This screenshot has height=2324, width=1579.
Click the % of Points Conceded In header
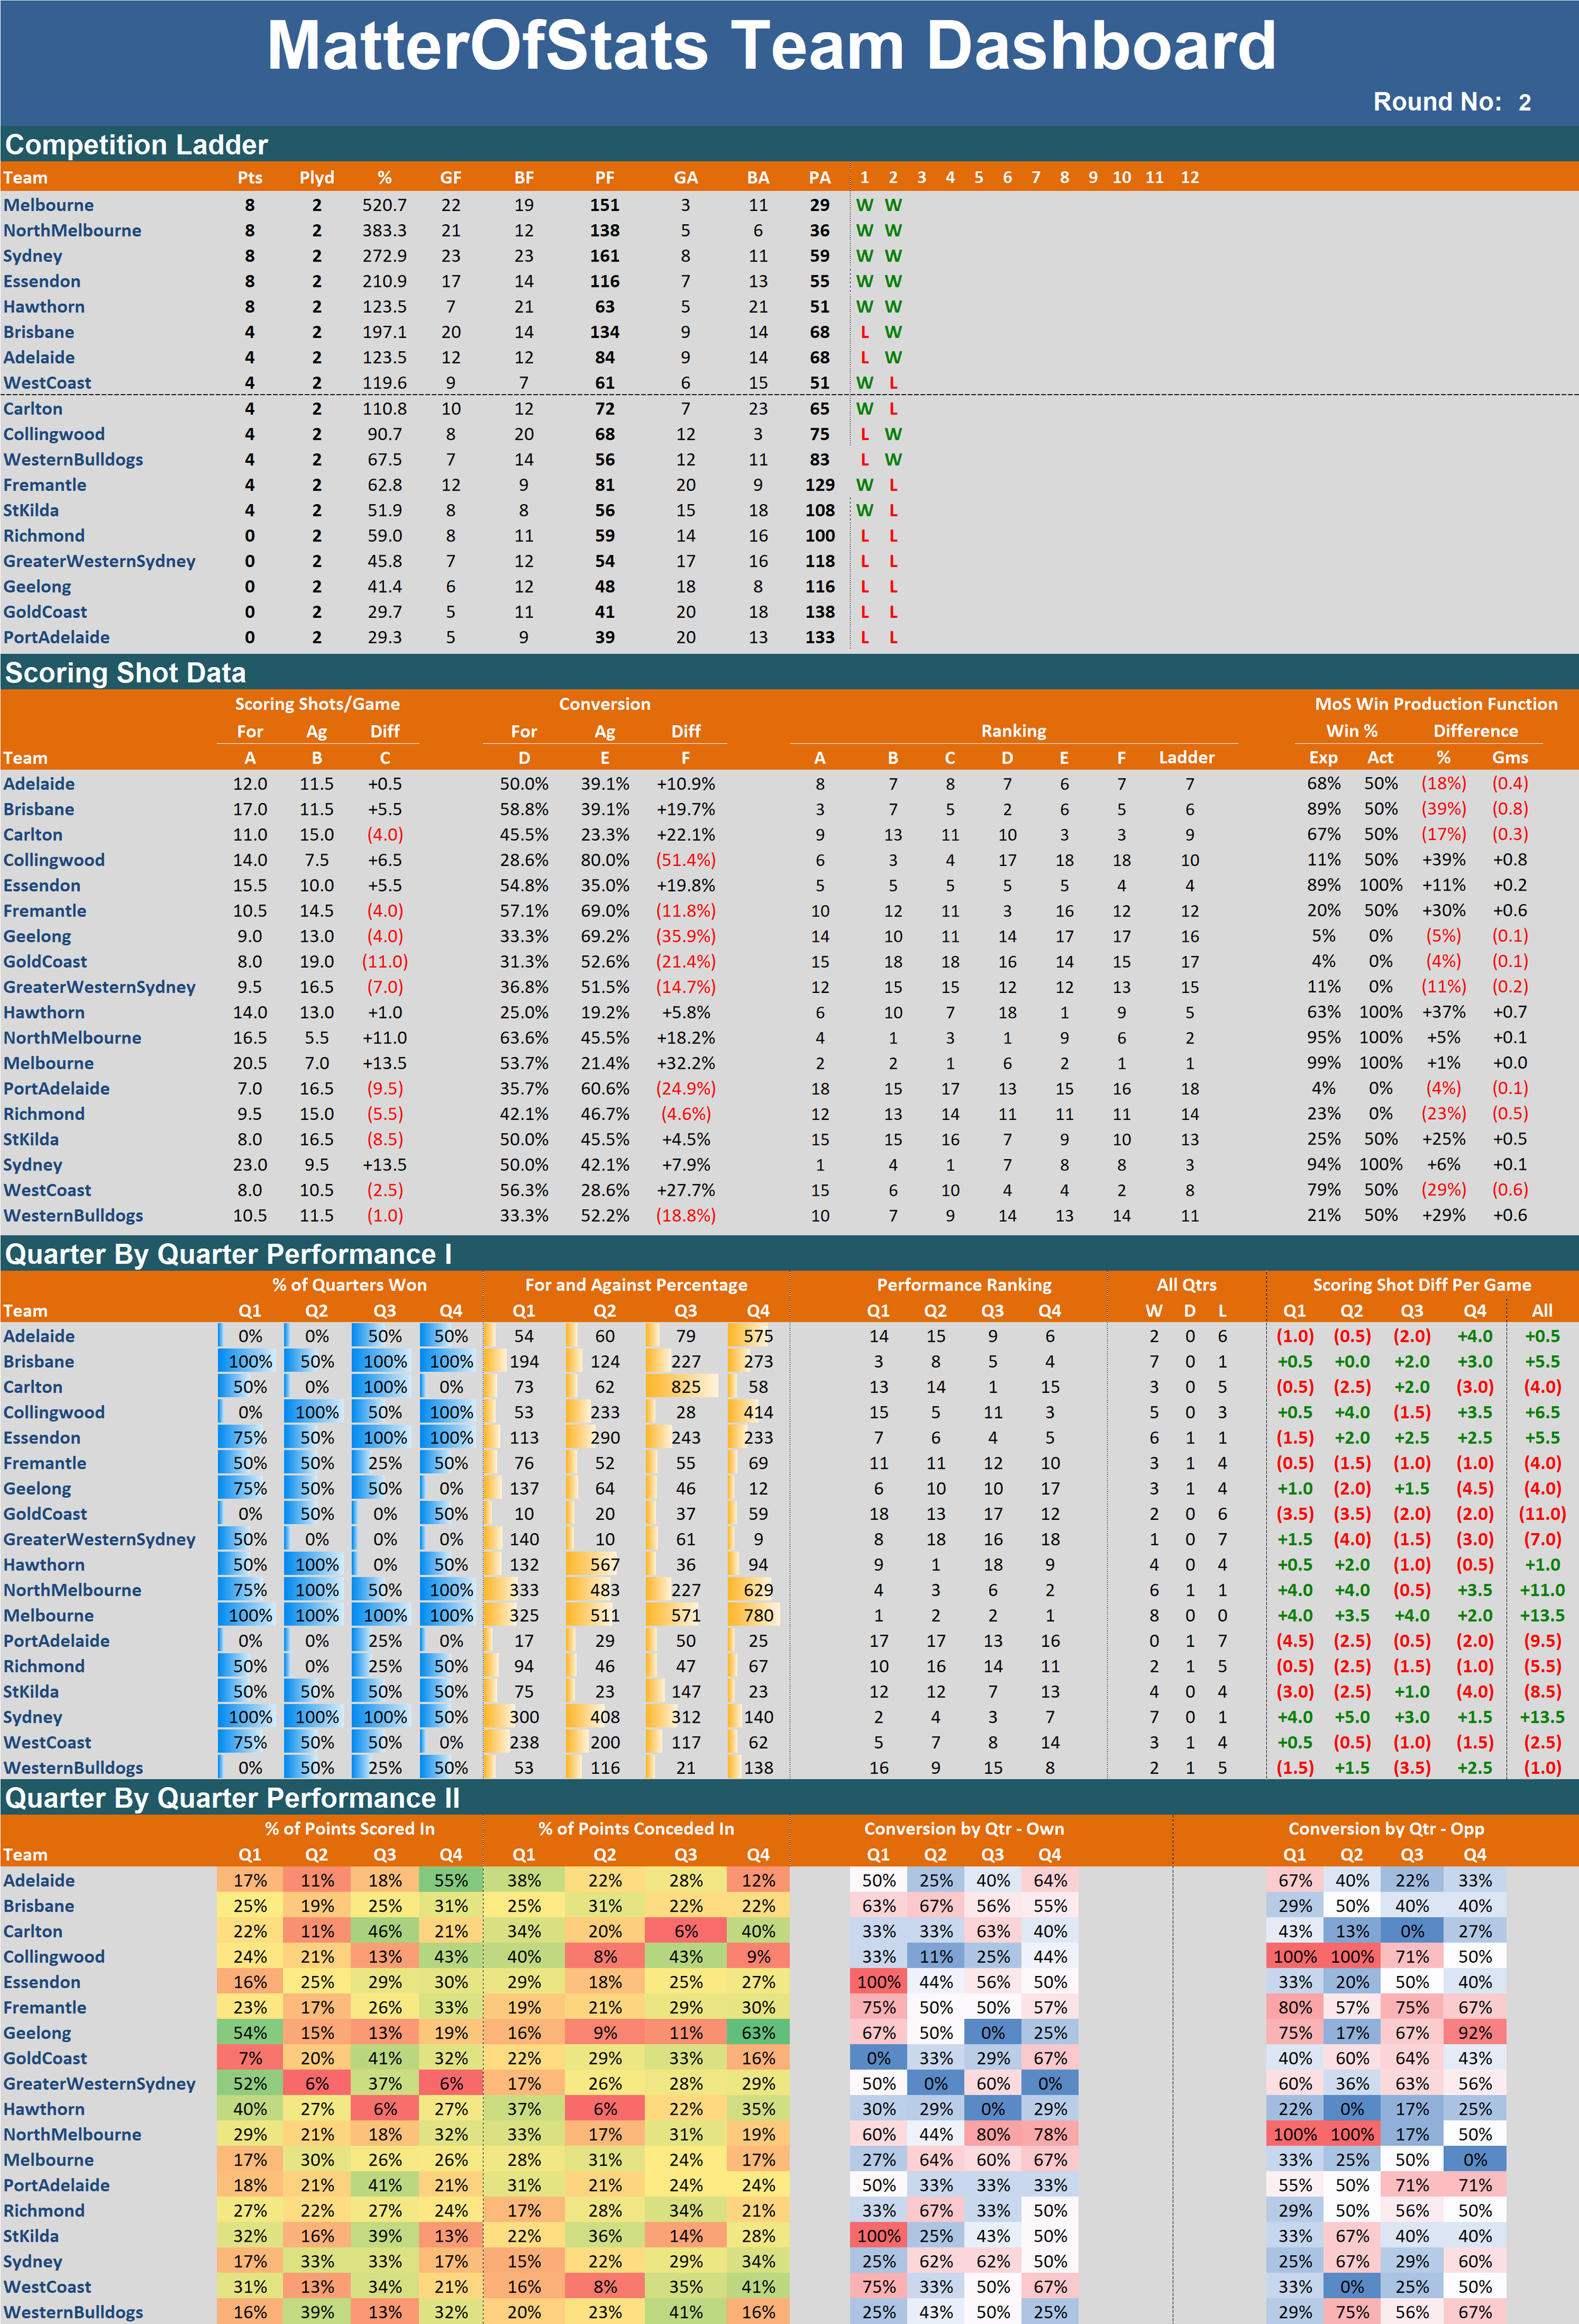pyautogui.click(x=636, y=1829)
